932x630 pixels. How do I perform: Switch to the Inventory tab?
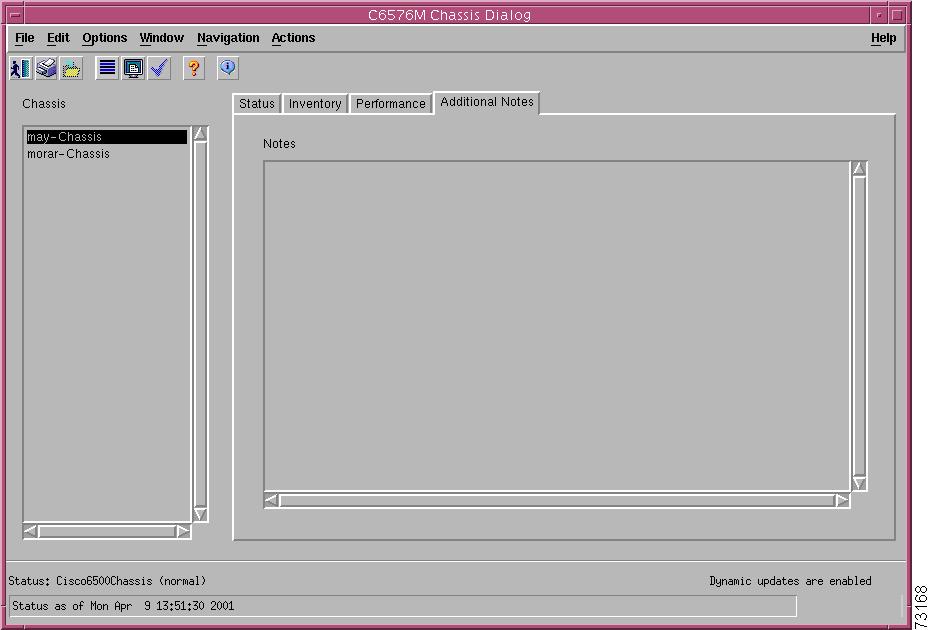click(315, 103)
